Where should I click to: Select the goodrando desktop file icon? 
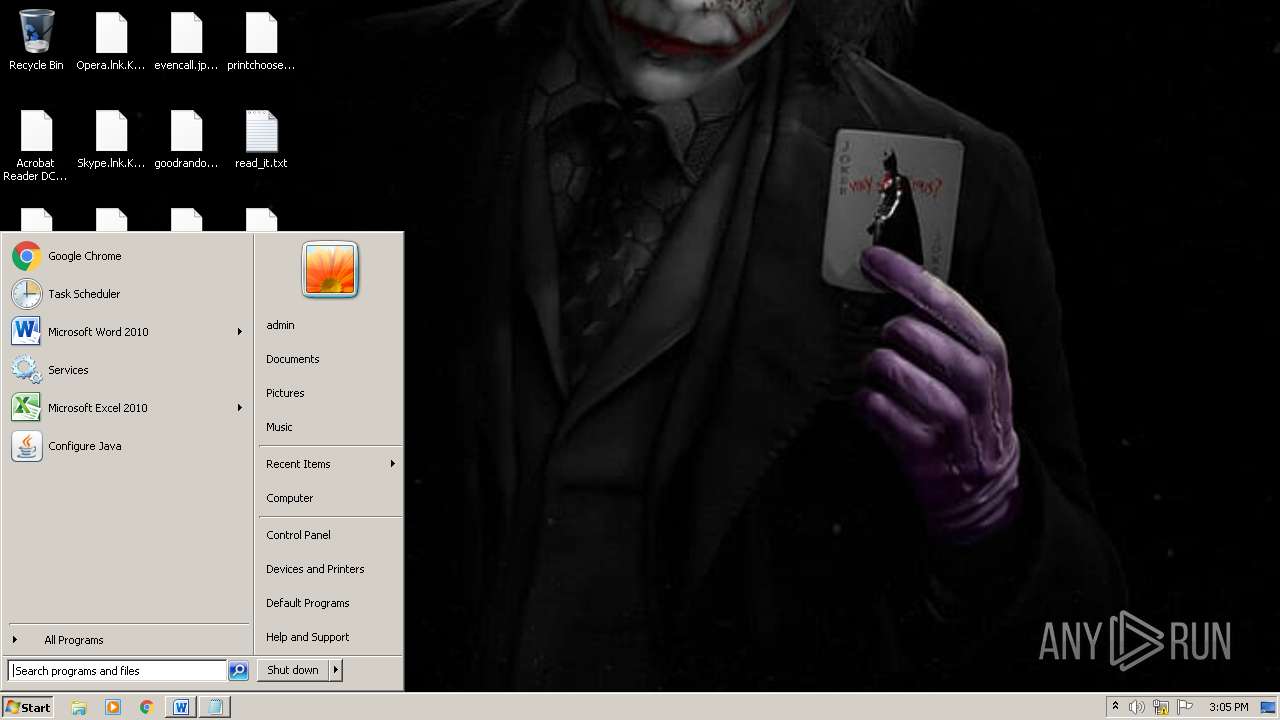186,140
